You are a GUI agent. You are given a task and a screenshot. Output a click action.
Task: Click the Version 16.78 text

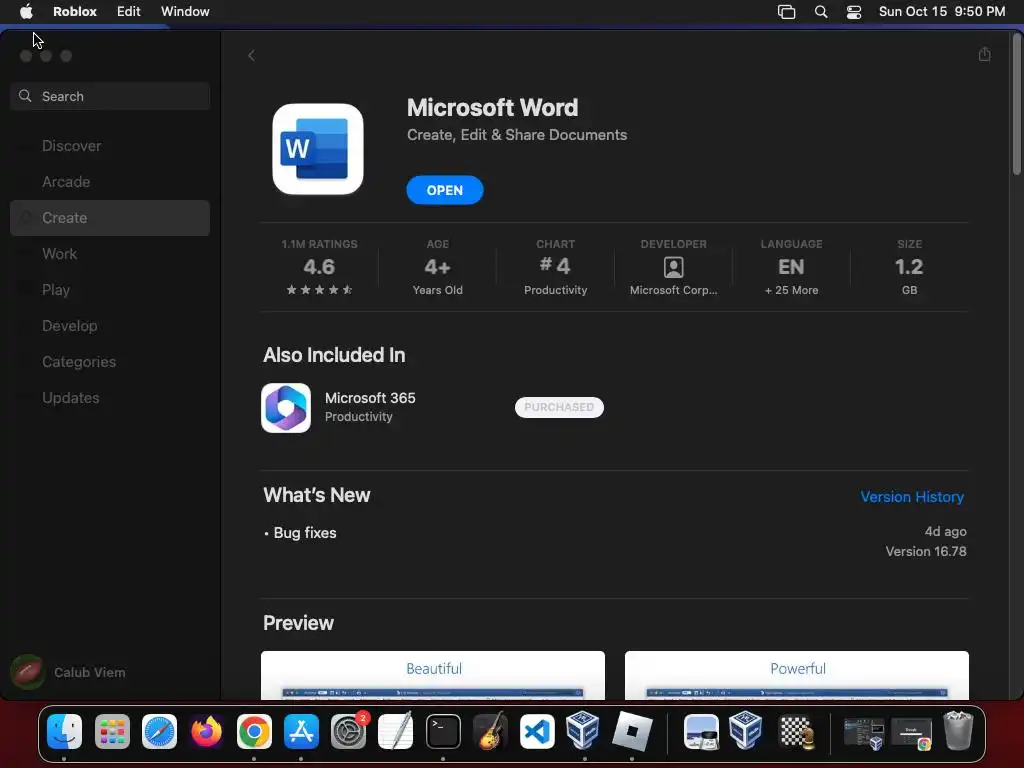[926, 551]
